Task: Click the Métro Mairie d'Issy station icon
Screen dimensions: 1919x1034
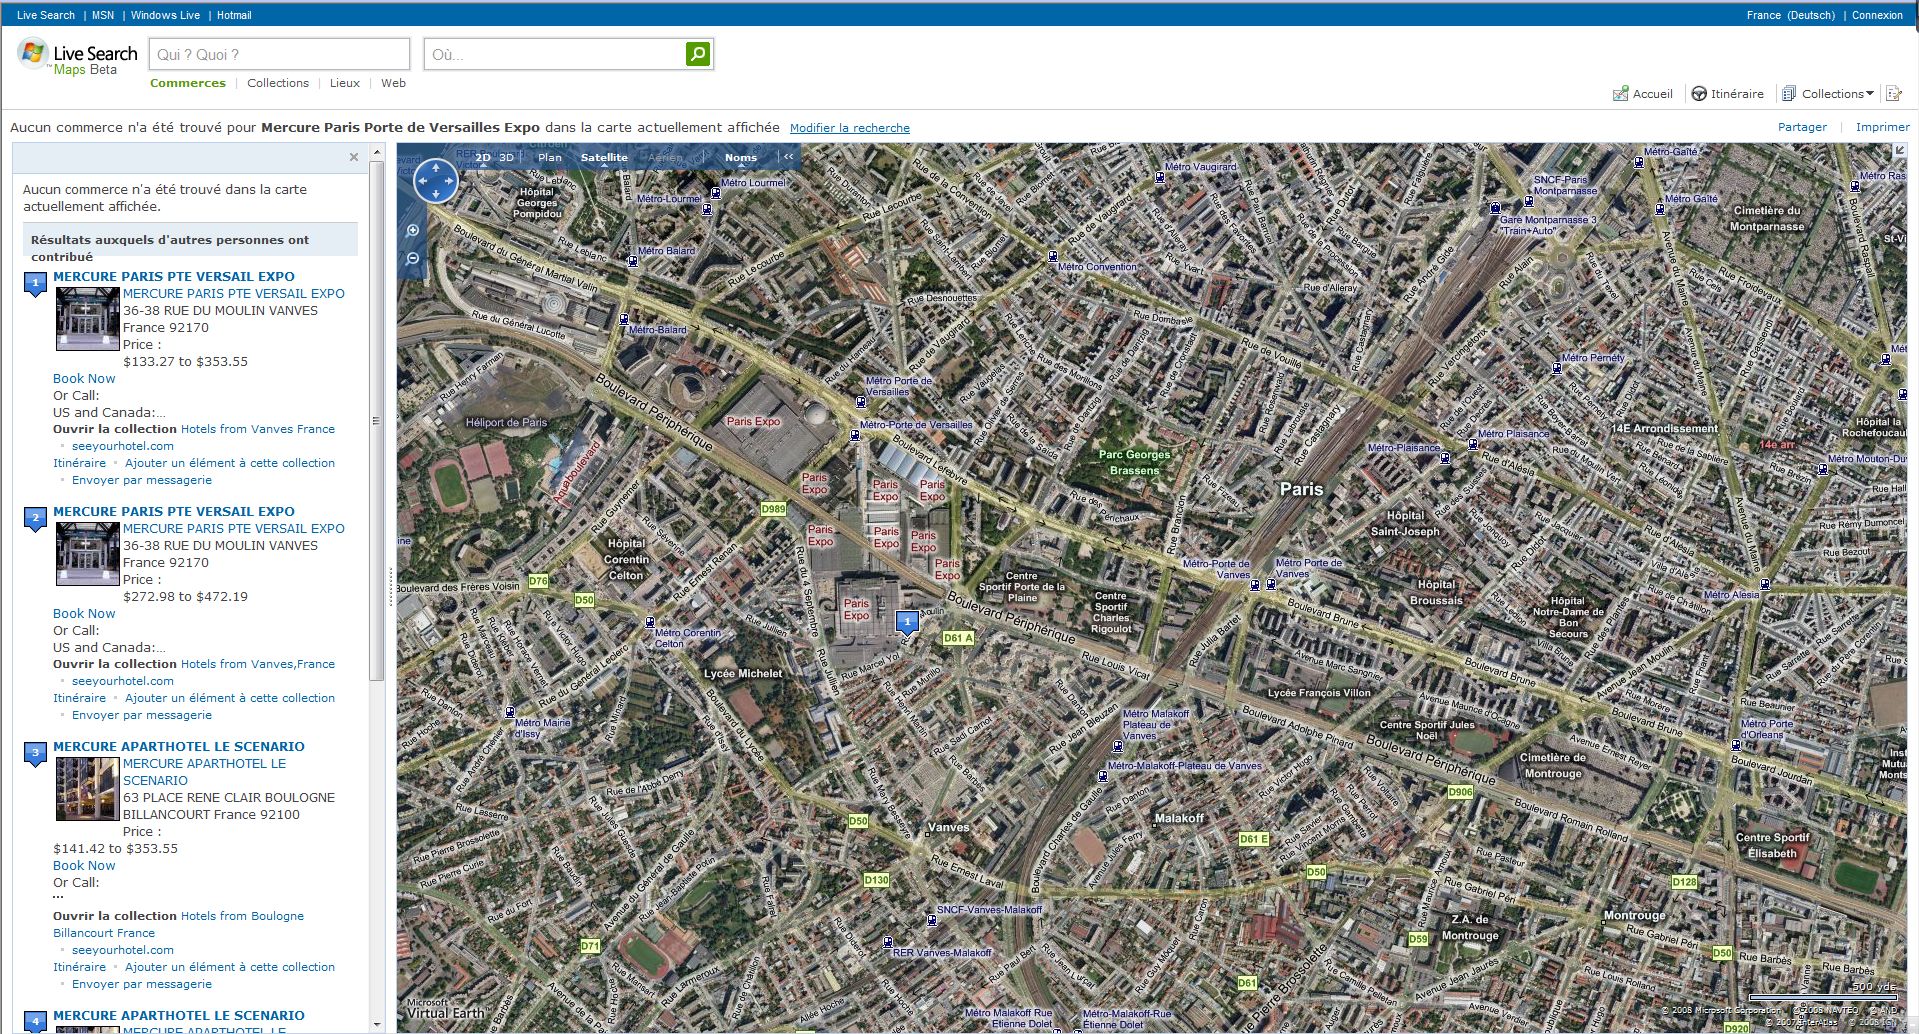Action: 510,713
